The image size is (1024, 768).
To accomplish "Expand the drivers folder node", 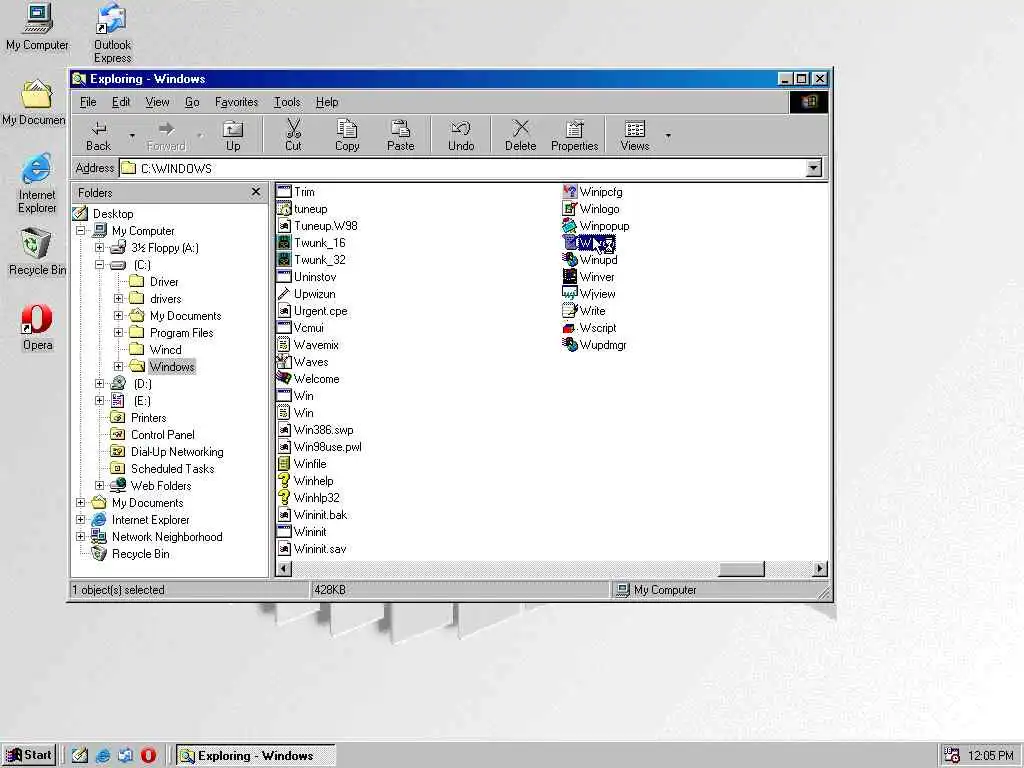I will pos(118,298).
